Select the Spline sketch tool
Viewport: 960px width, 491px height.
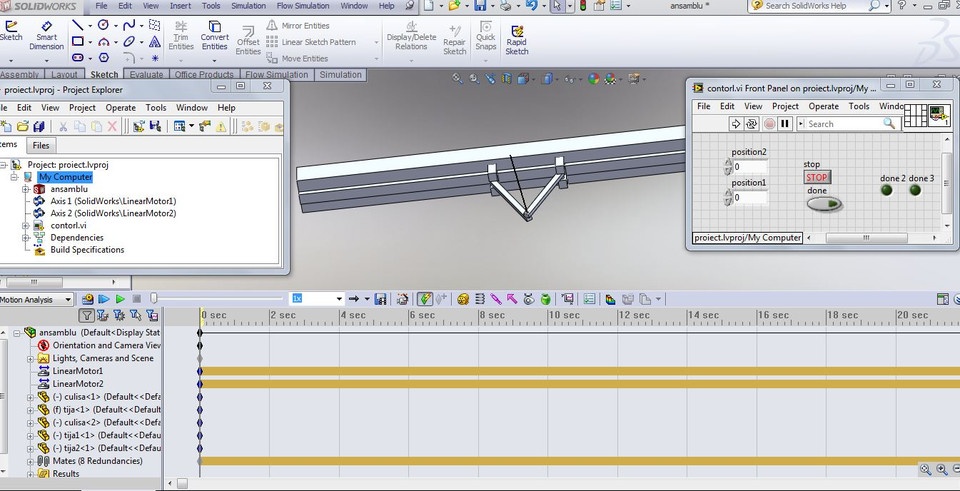tap(129, 25)
